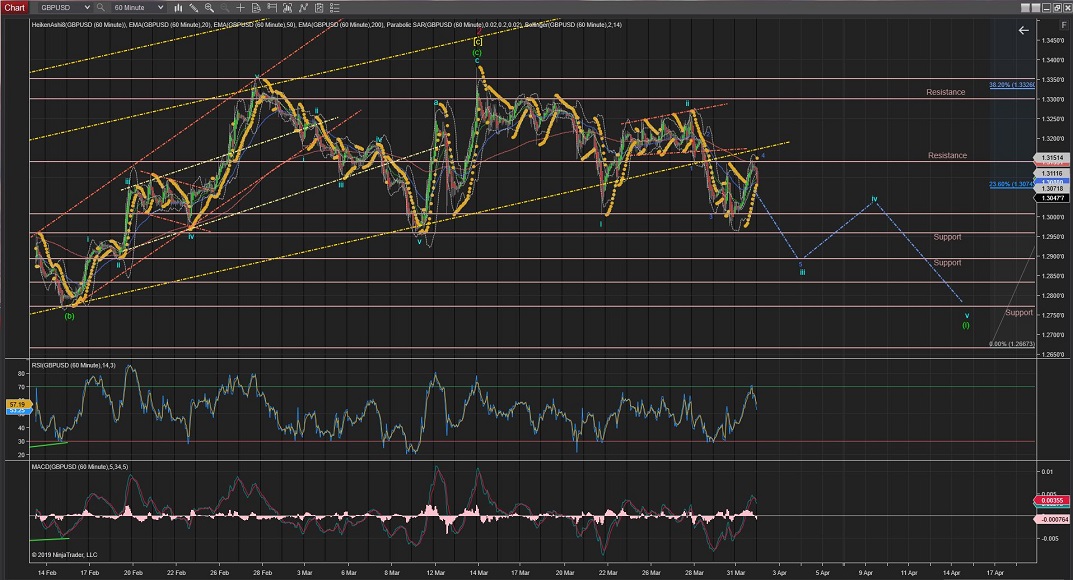Click the MACD indicator panel label
The width and height of the screenshot is (1073, 580).
point(79,466)
